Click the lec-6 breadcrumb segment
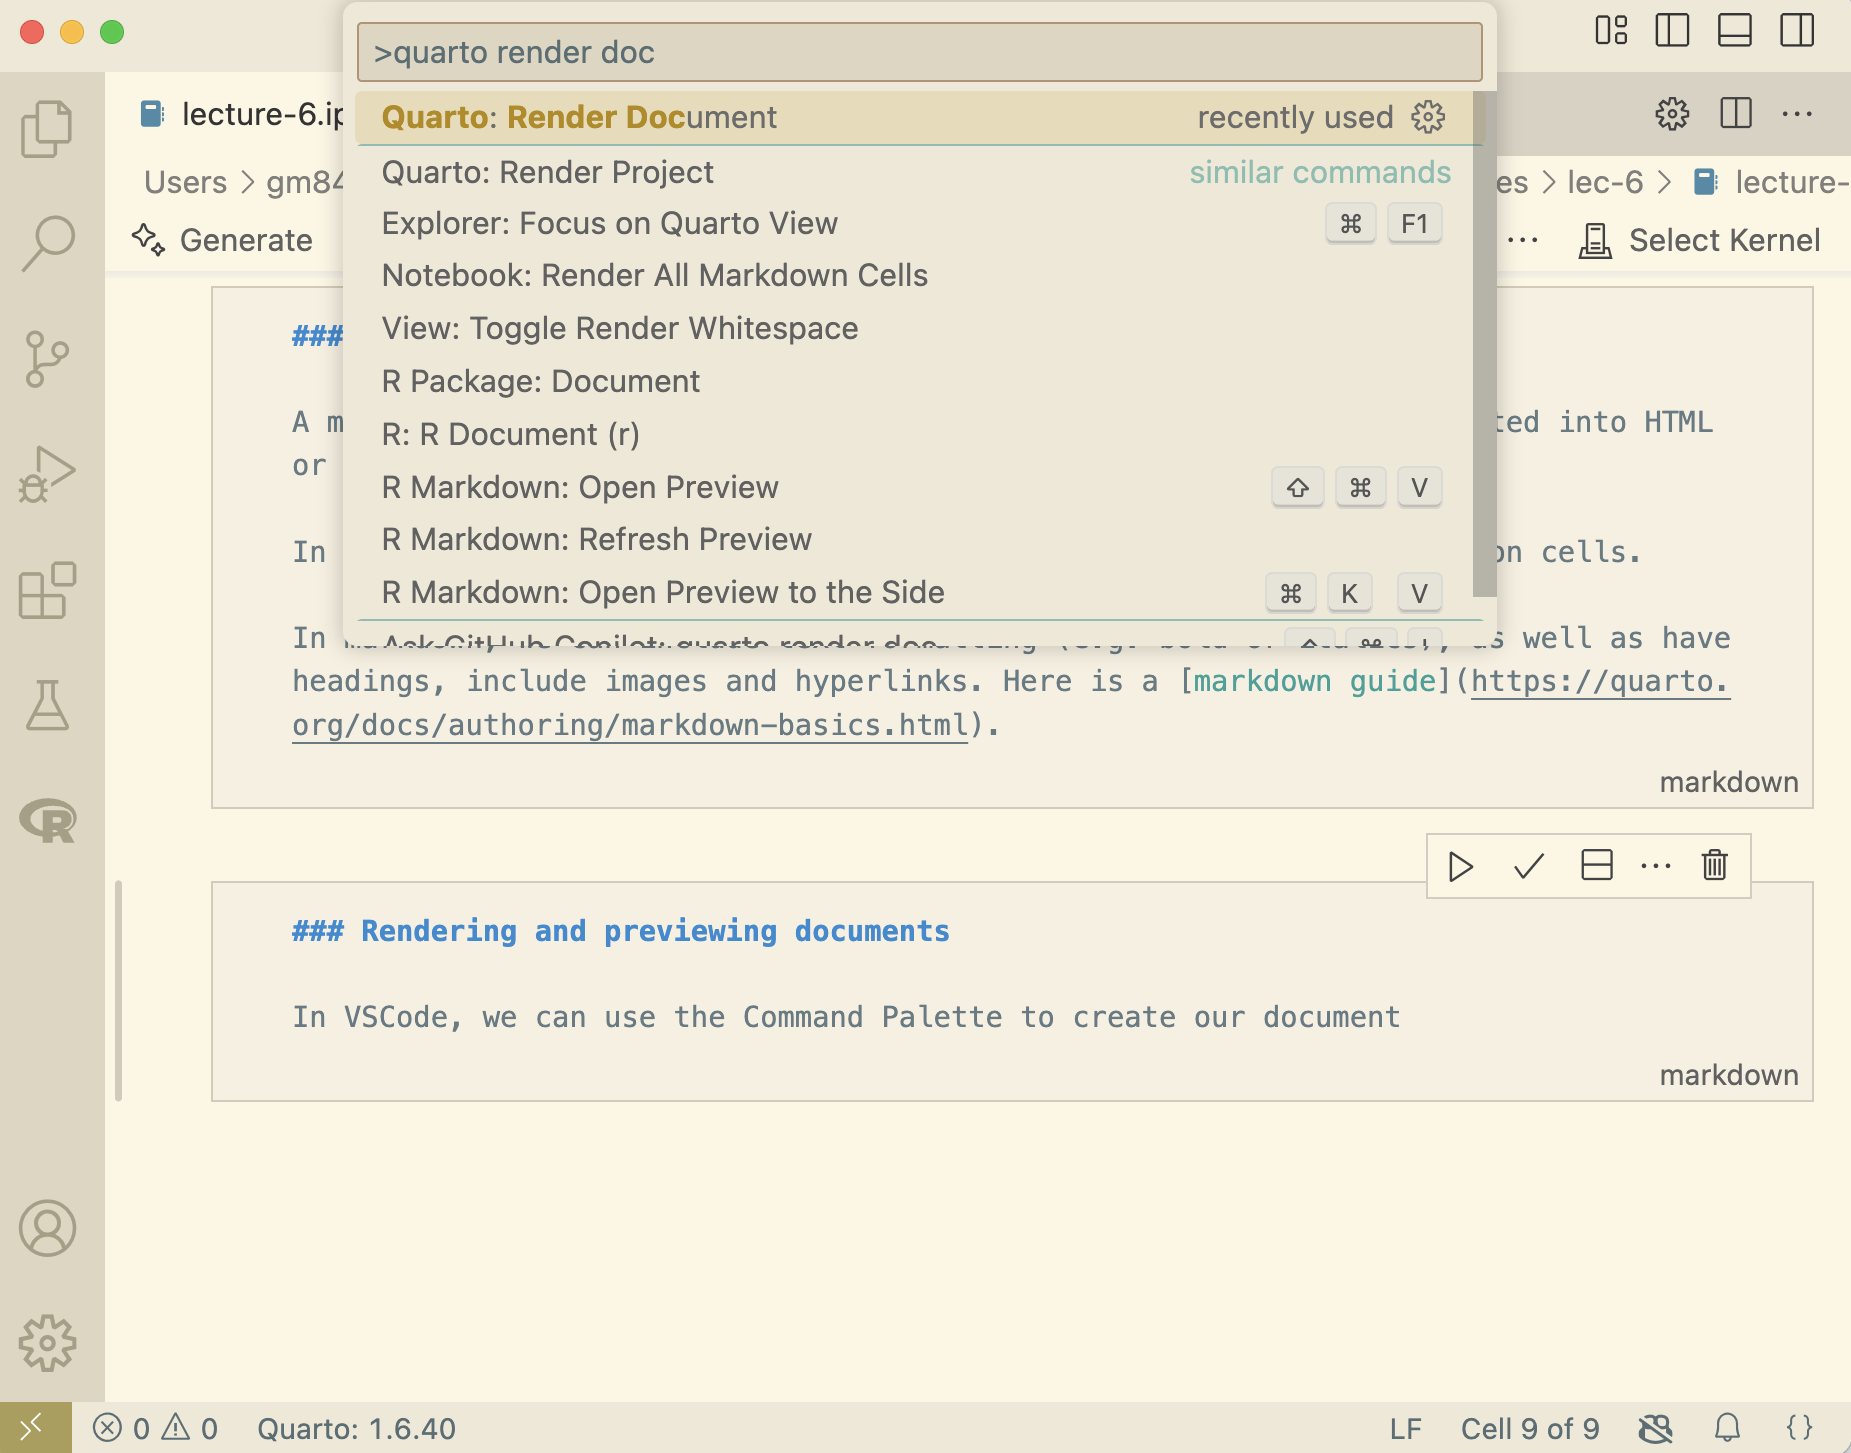This screenshot has width=1851, height=1453. (1605, 182)
